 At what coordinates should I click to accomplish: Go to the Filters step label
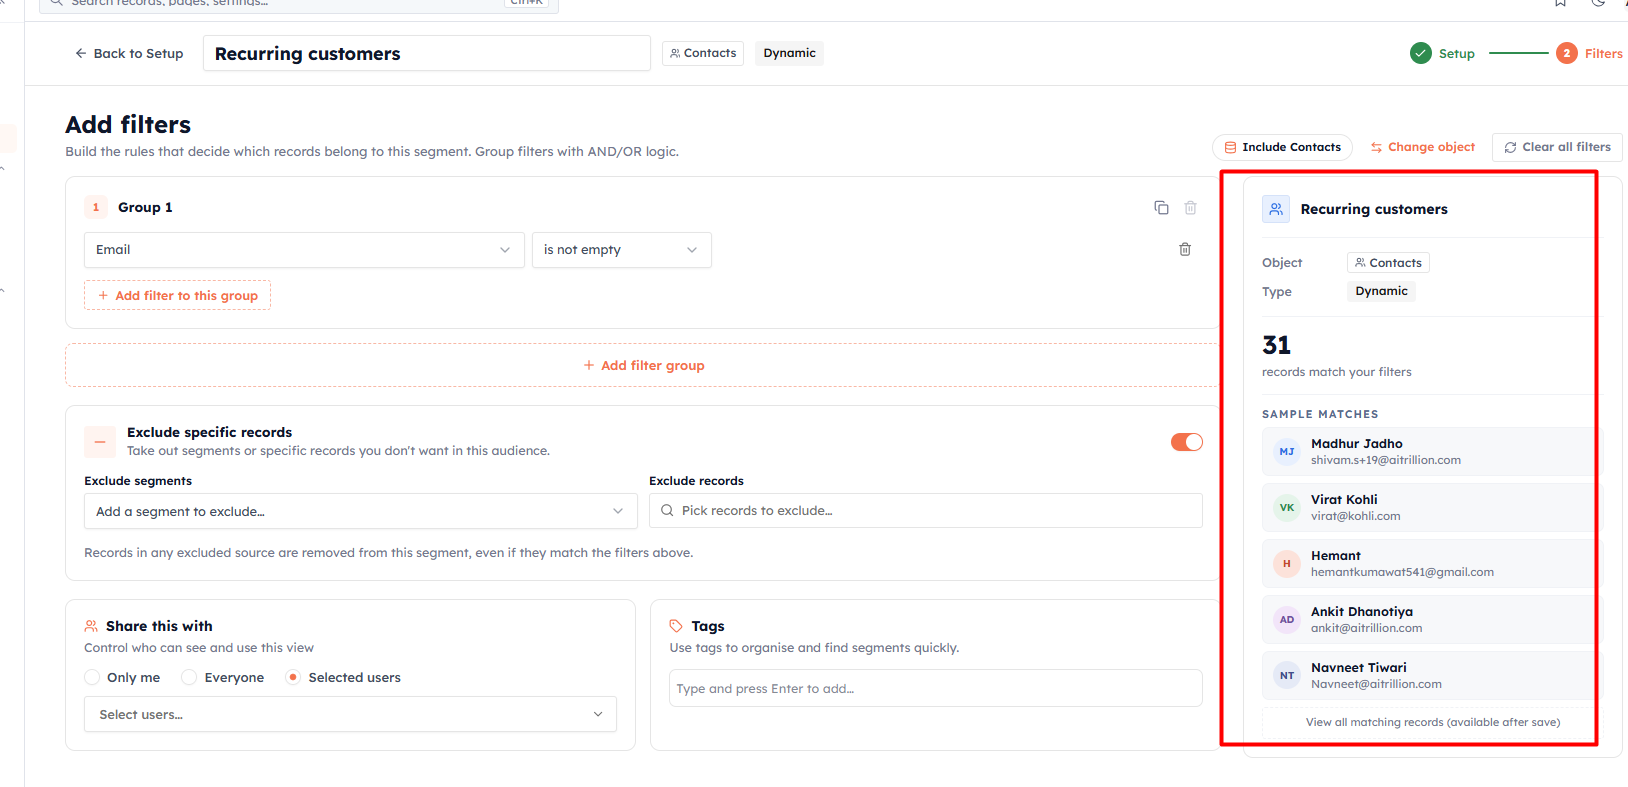pyautogui.click(x=1603, y=54)
